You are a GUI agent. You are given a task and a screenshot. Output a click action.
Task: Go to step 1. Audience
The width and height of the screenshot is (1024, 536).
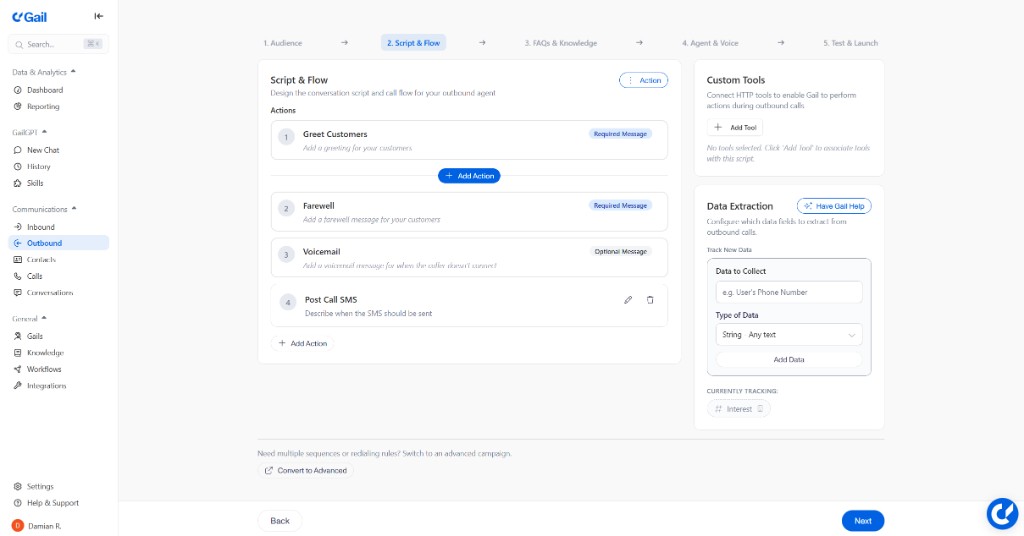283,43
